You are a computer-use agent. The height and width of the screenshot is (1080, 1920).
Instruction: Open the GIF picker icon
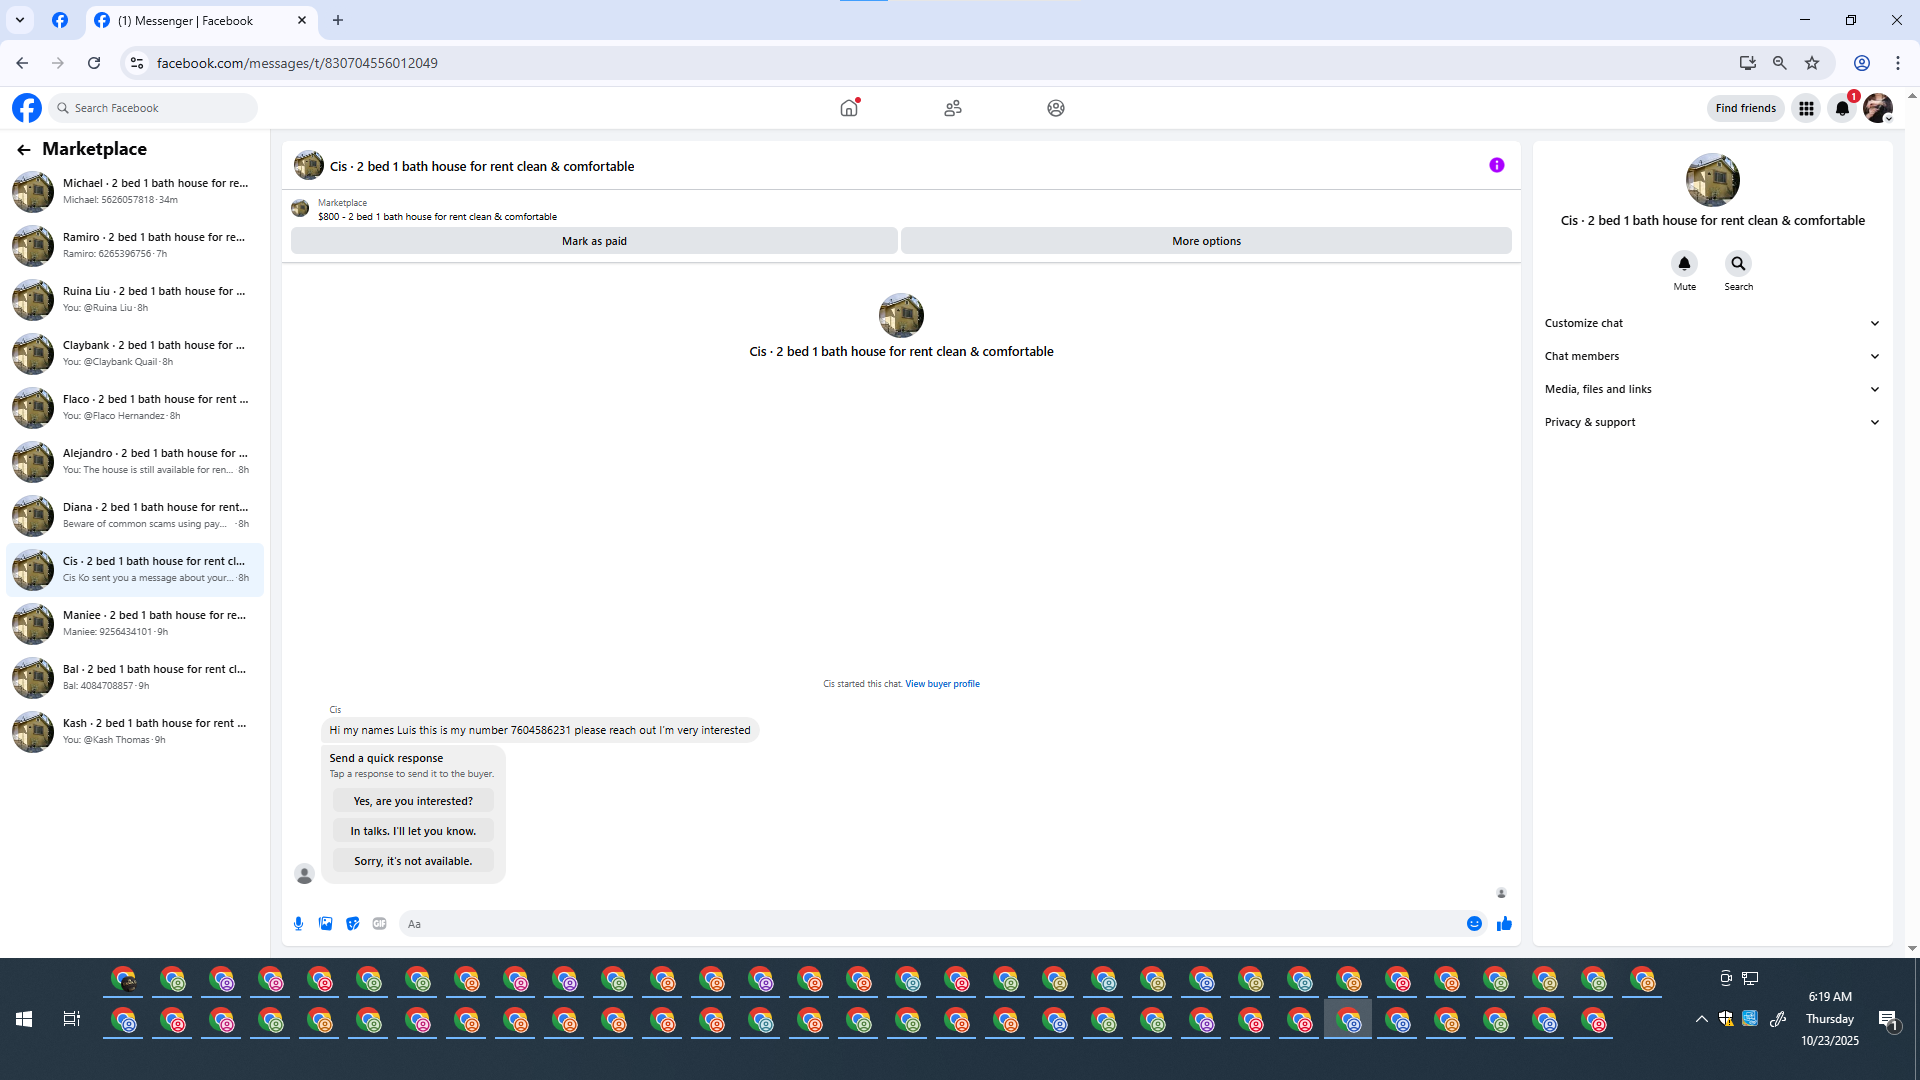[x=379, y=924]
